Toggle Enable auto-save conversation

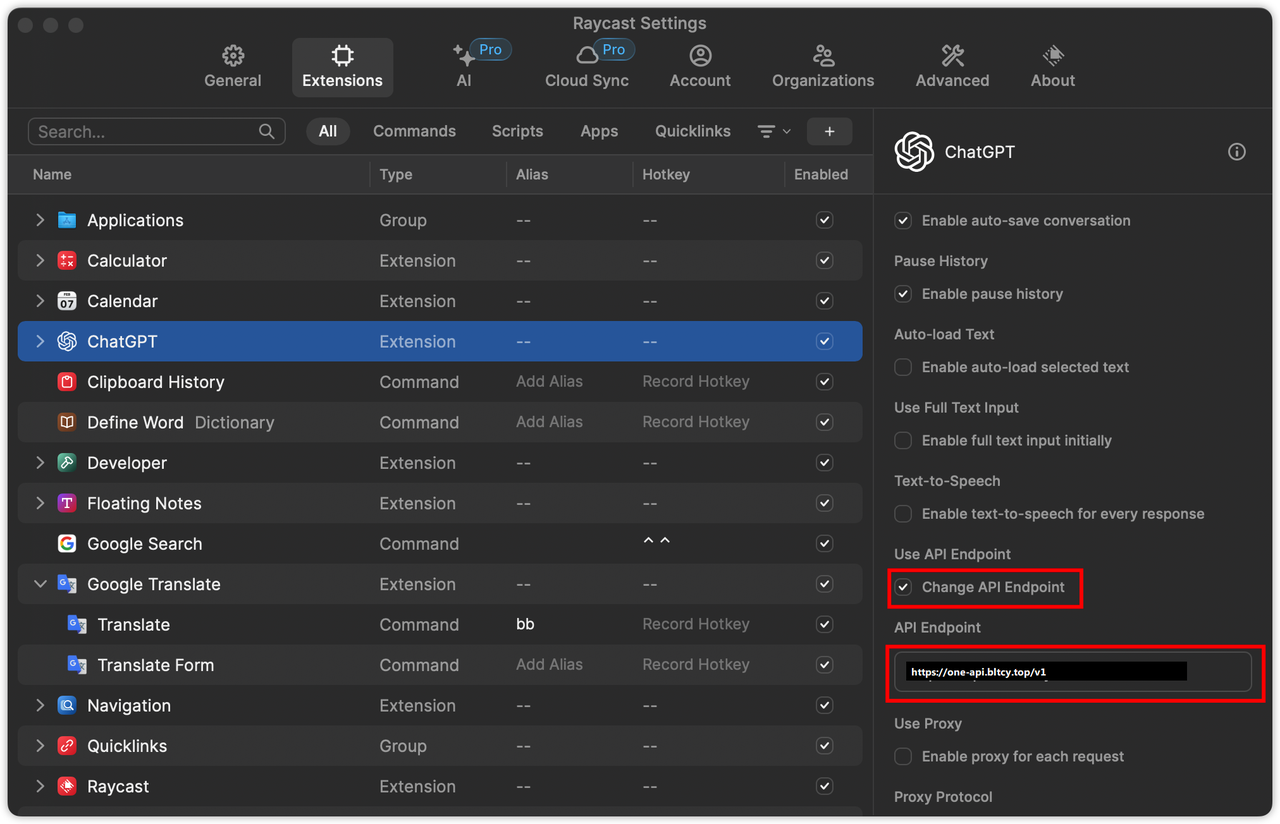pos(903,220)
